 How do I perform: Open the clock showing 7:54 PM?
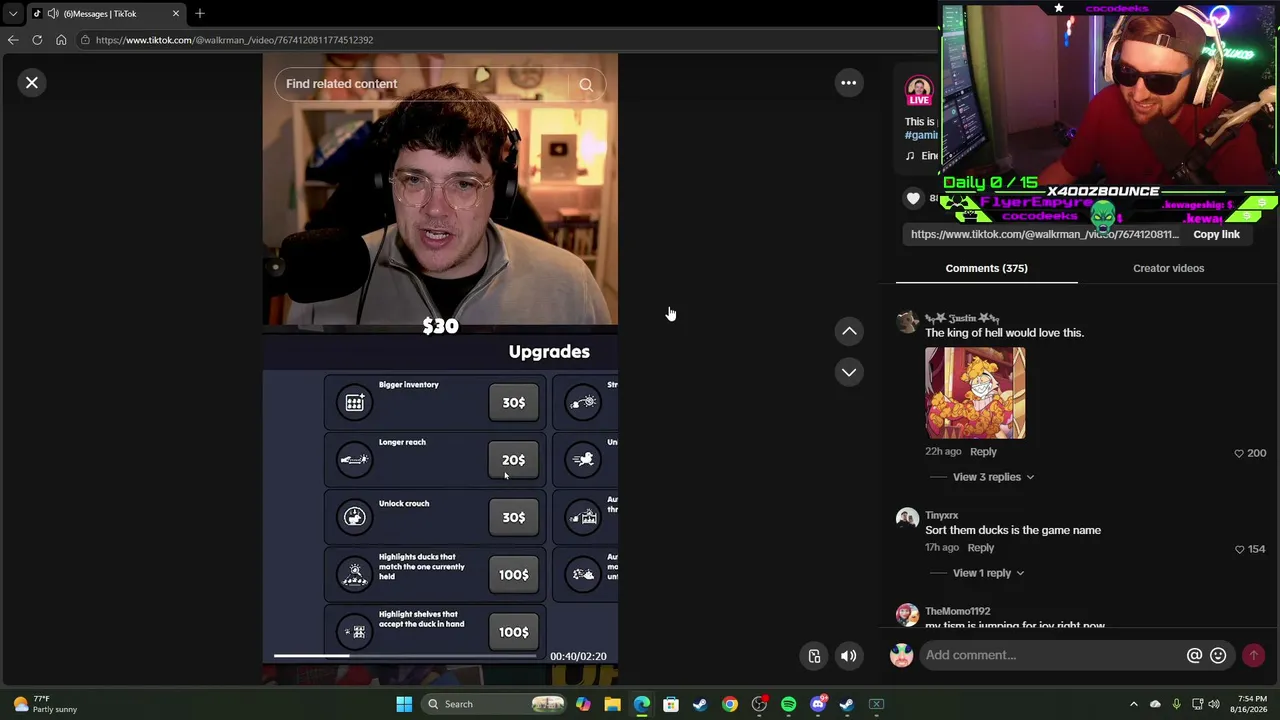1252,704
